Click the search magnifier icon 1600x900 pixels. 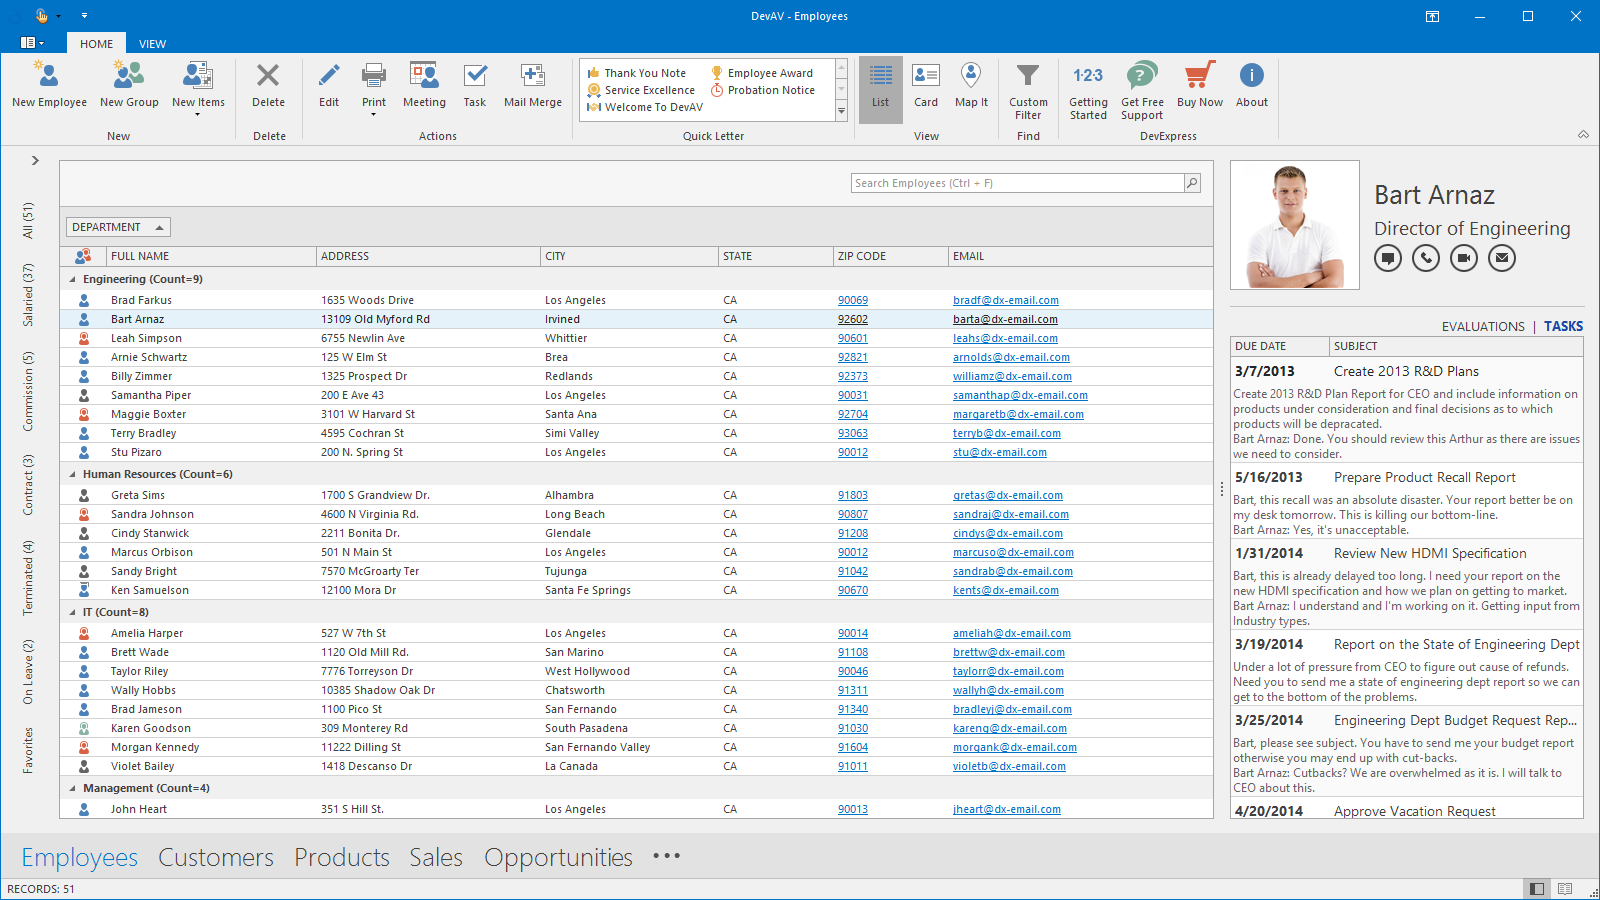[1191, 183]
